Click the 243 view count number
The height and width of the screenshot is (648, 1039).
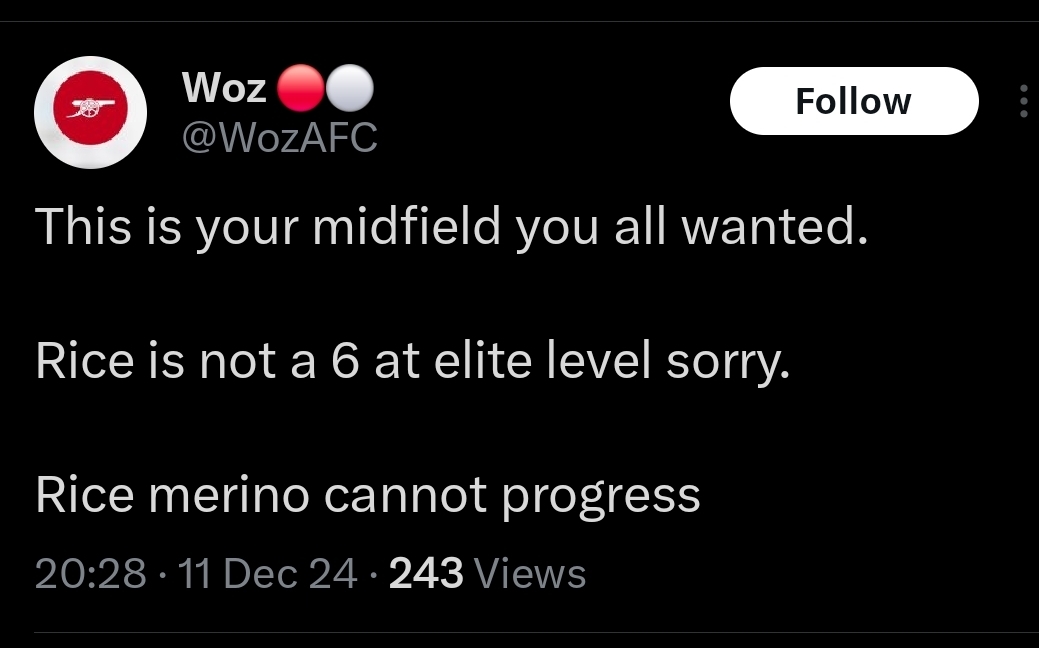(426, 573)
